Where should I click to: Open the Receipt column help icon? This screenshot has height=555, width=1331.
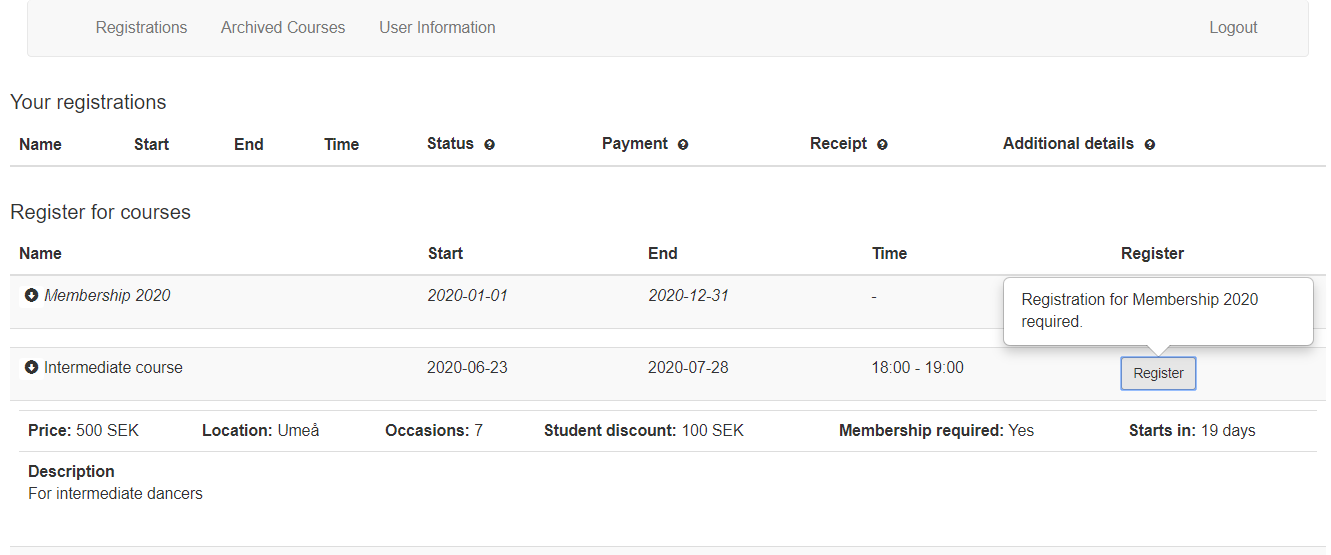[x=882, y=145]
